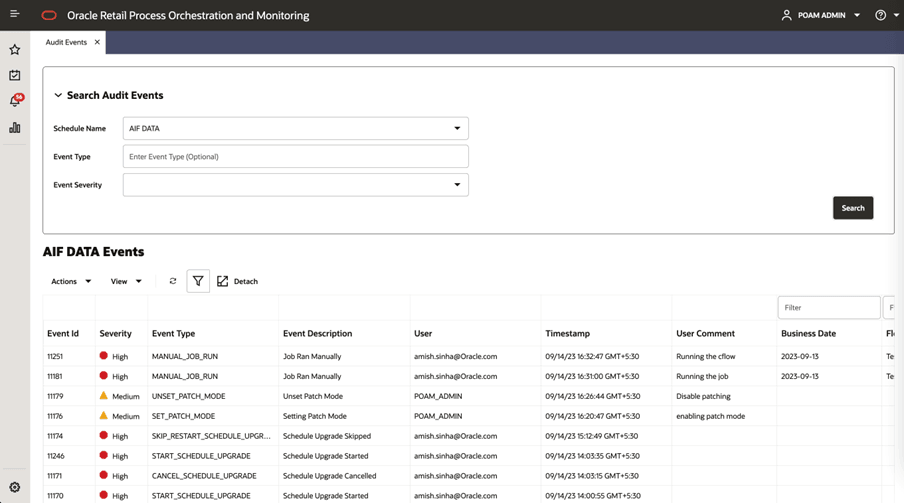Click the red High severity icon for 11251
Image resolution: width=904 pixels, height=503 pixels.
pyautogui.click(x=104, y=356)
